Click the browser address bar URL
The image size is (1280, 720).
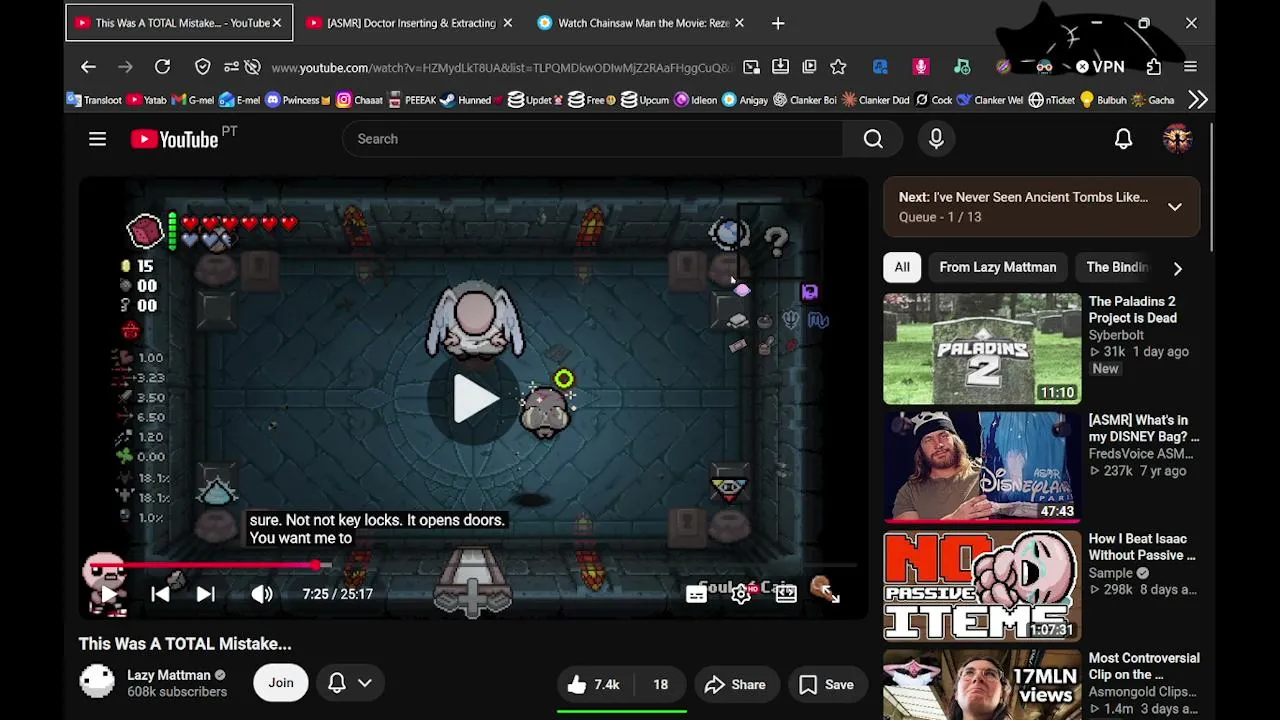tap(503, 68)
